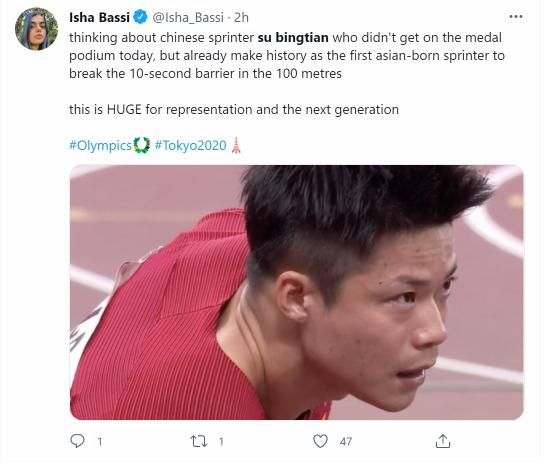Click the Olympics wreath emoji icon

[x=142, y=145]
